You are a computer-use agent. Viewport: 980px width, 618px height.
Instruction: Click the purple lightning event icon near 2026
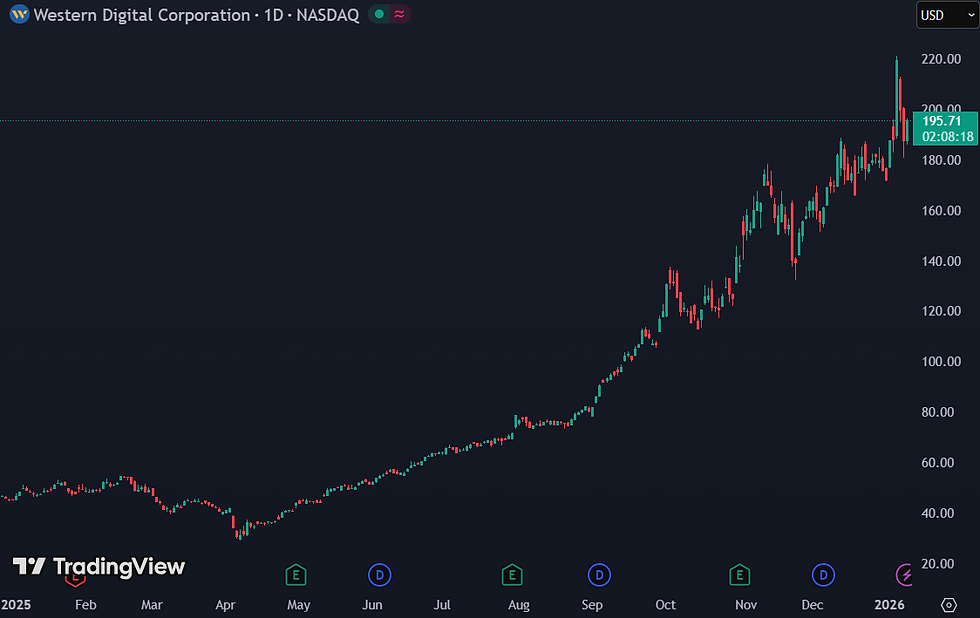(x=904, y=575)
